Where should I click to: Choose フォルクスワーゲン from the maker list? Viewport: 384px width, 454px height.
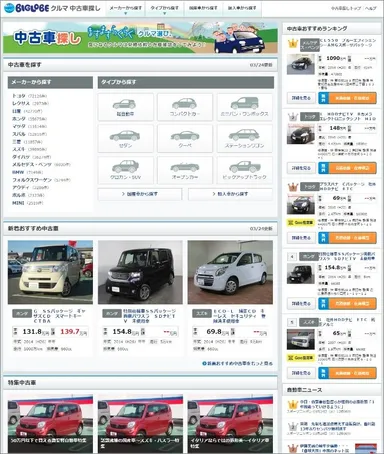pos(32,180)
